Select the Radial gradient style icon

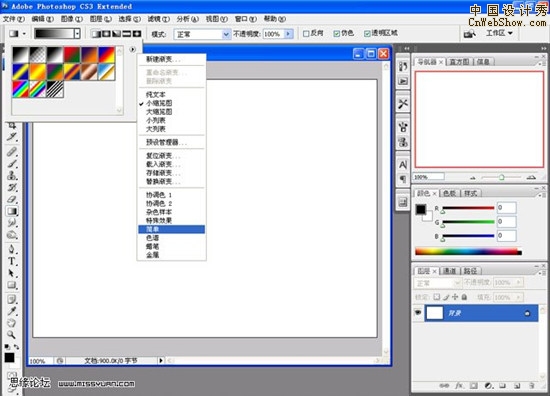106,34
